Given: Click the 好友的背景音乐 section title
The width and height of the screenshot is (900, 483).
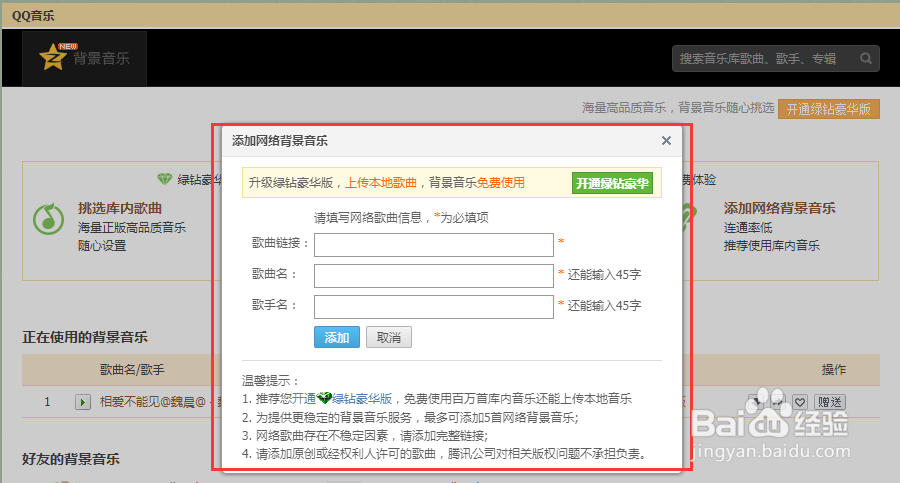Looking at the screenshot, I should pyautogui.click(x=71, y=459).
